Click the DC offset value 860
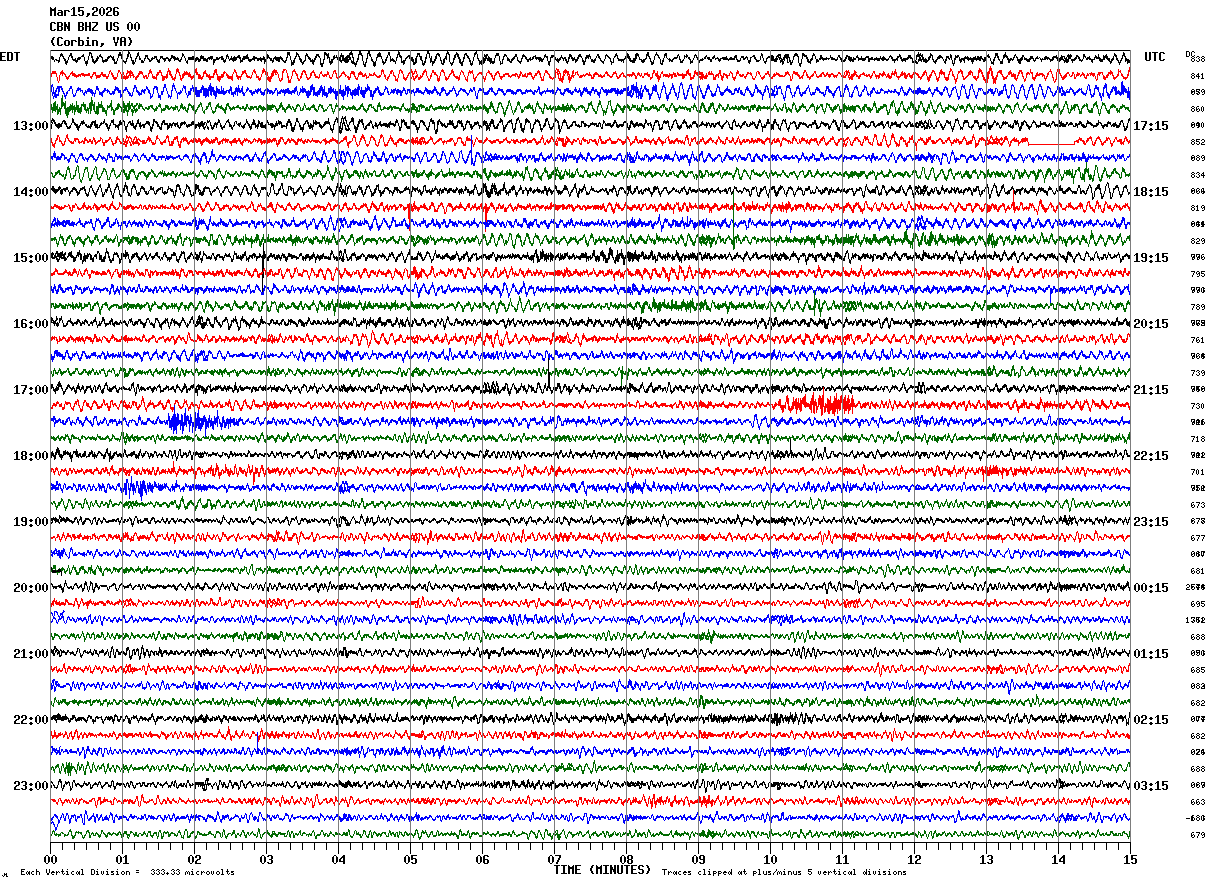The image size is (1210, 886). tap(1197, 109)
